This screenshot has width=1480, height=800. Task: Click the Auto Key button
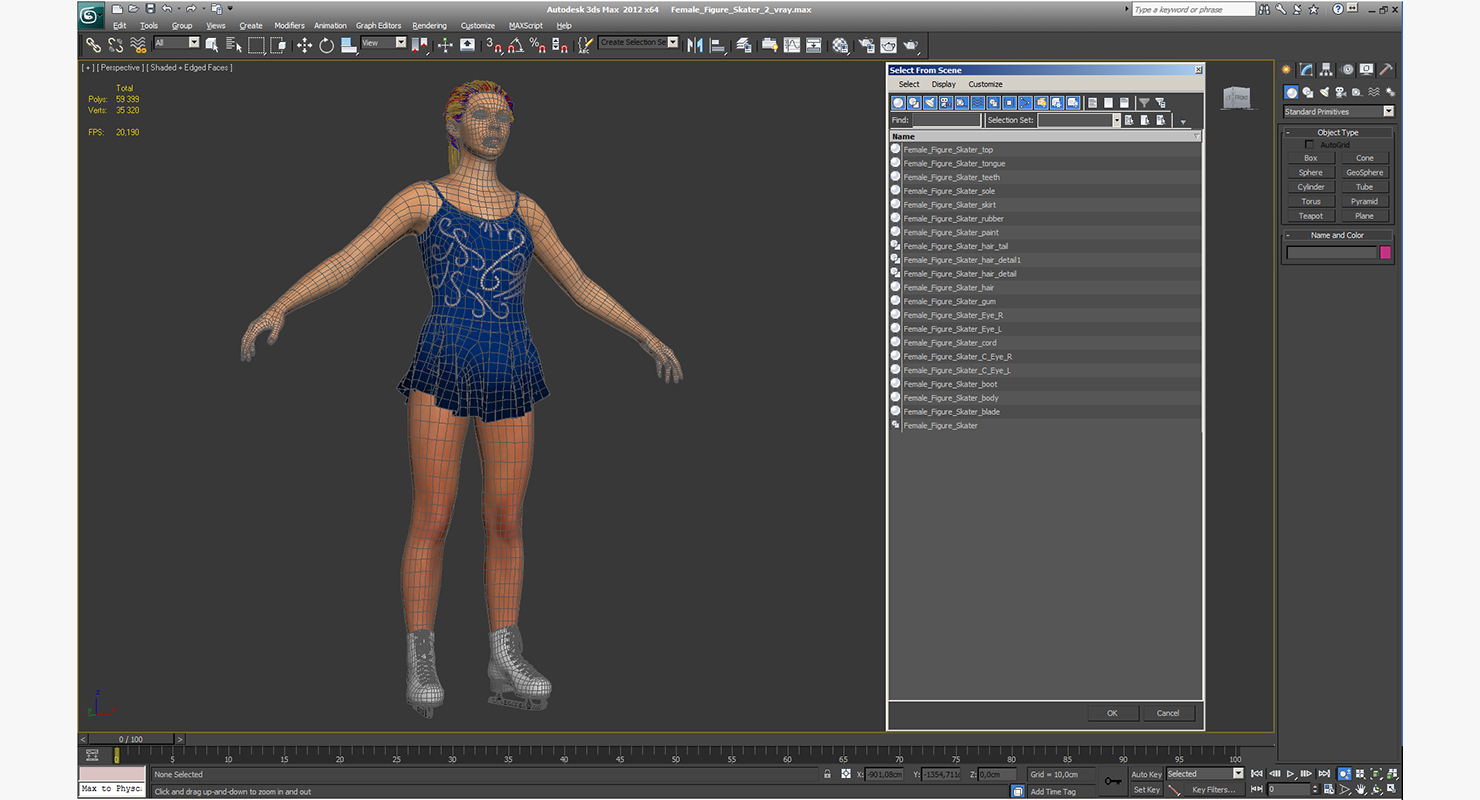pos(1146,774)
